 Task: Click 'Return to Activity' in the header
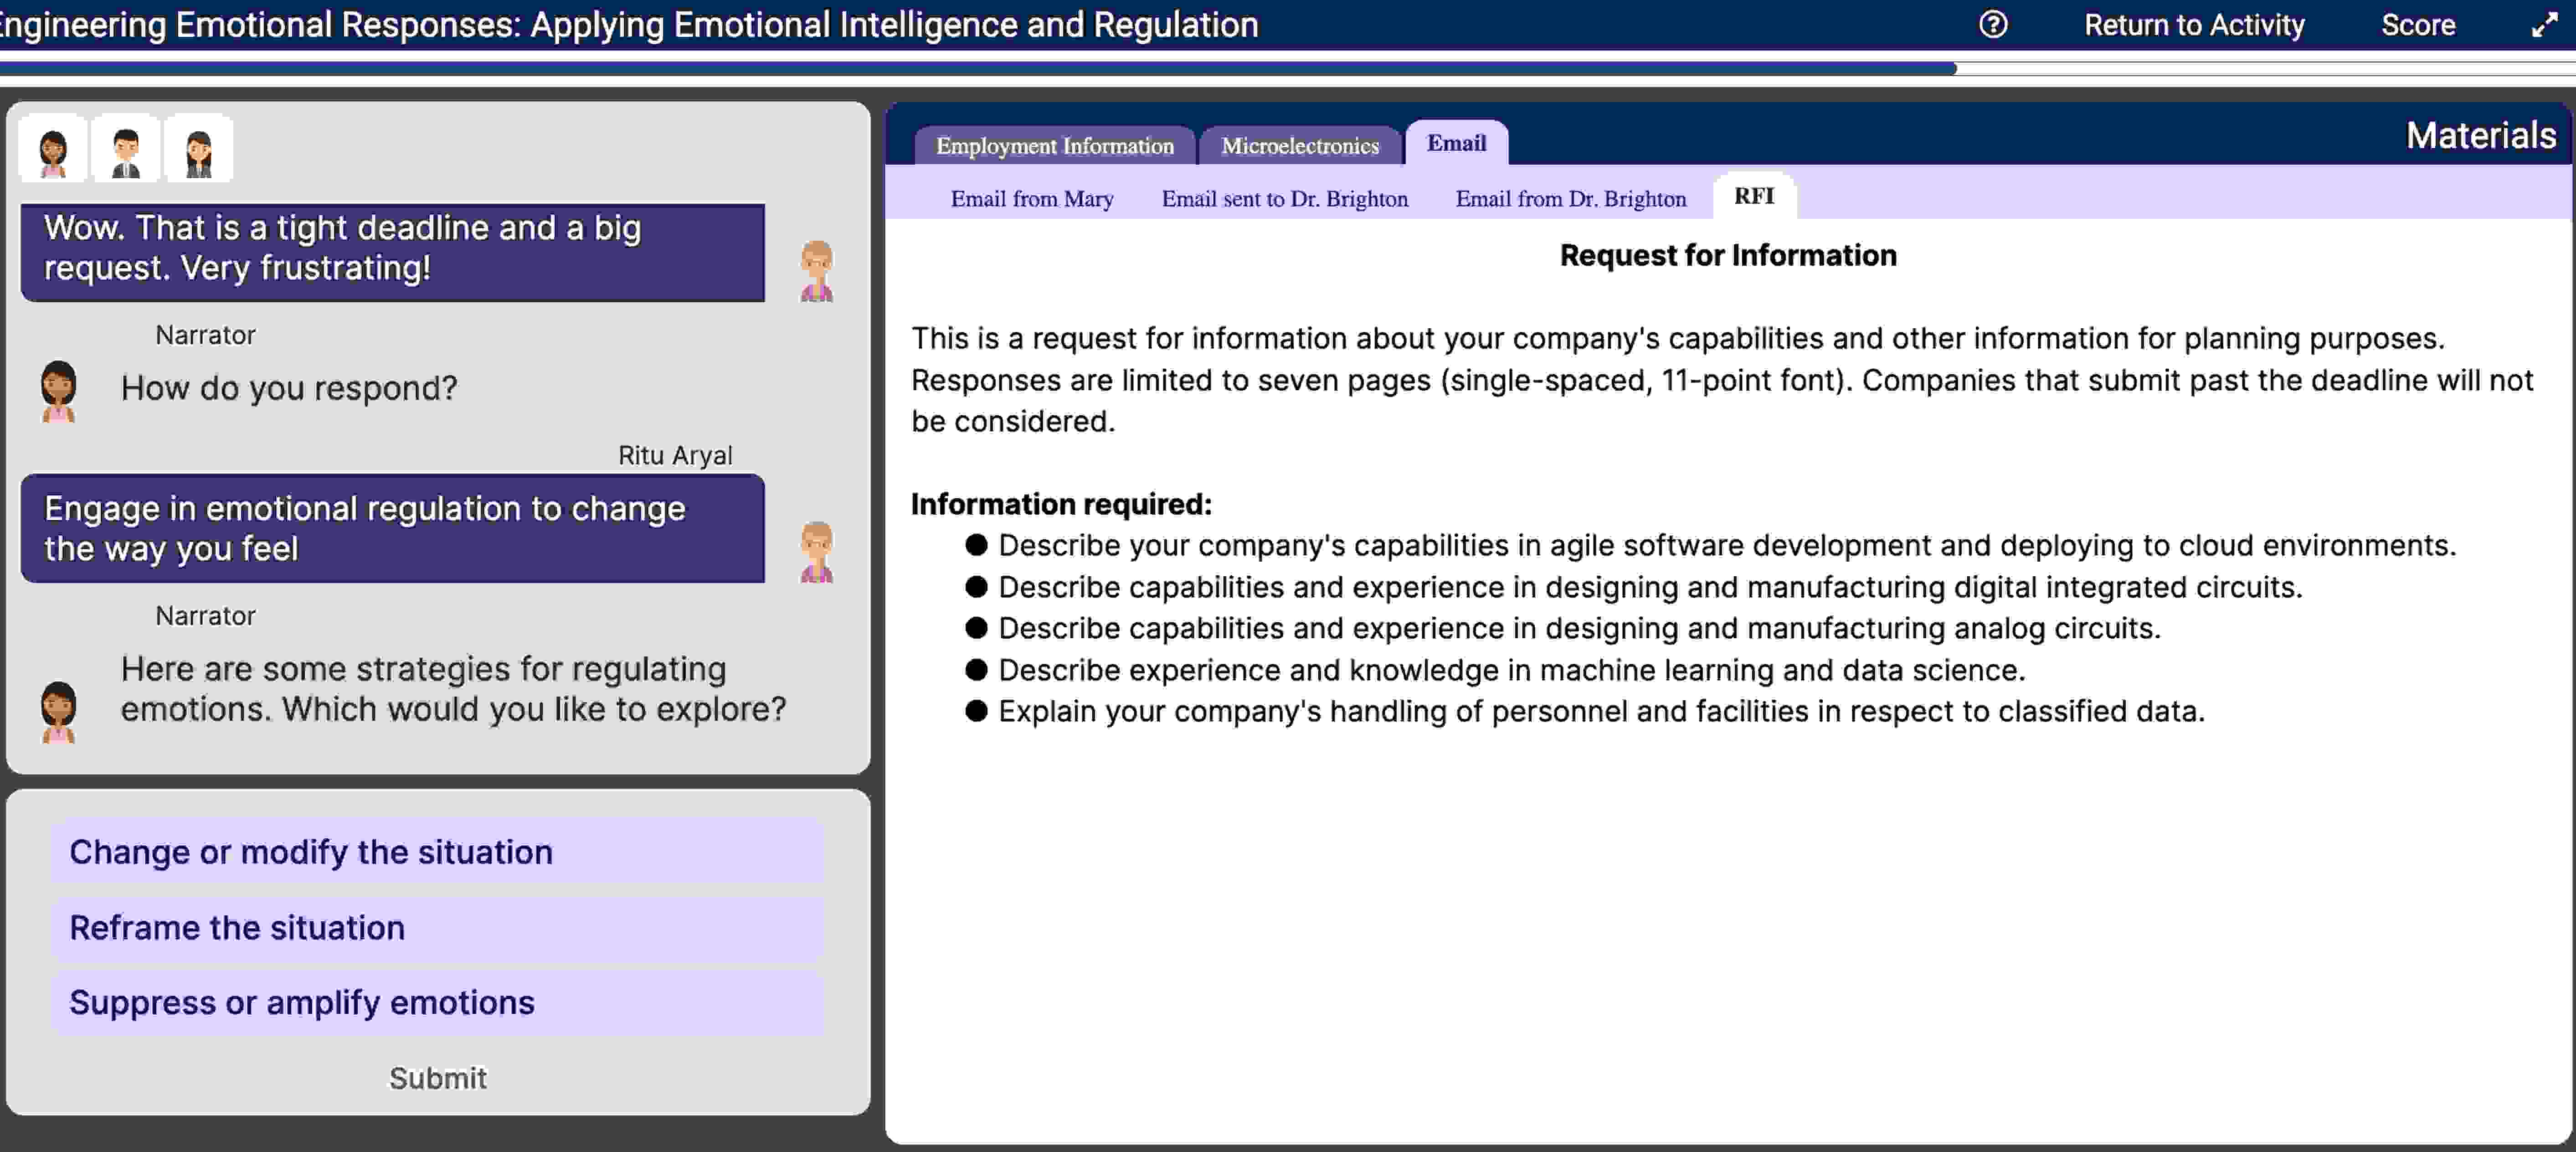tap(2194, 25)
